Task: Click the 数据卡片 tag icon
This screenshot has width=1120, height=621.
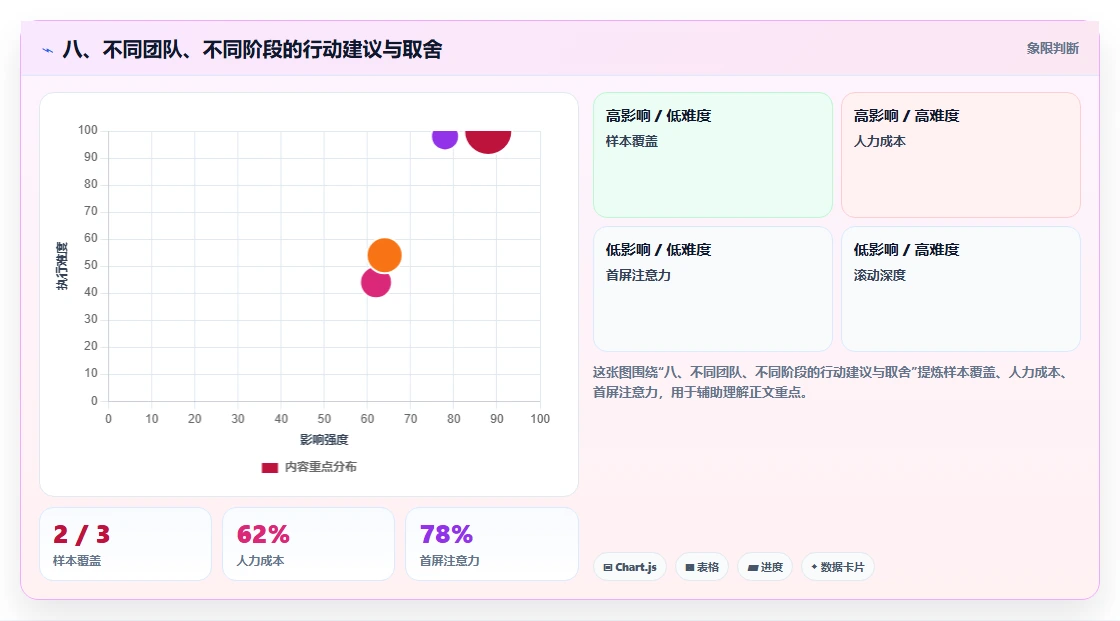Action: pos(814,567)
